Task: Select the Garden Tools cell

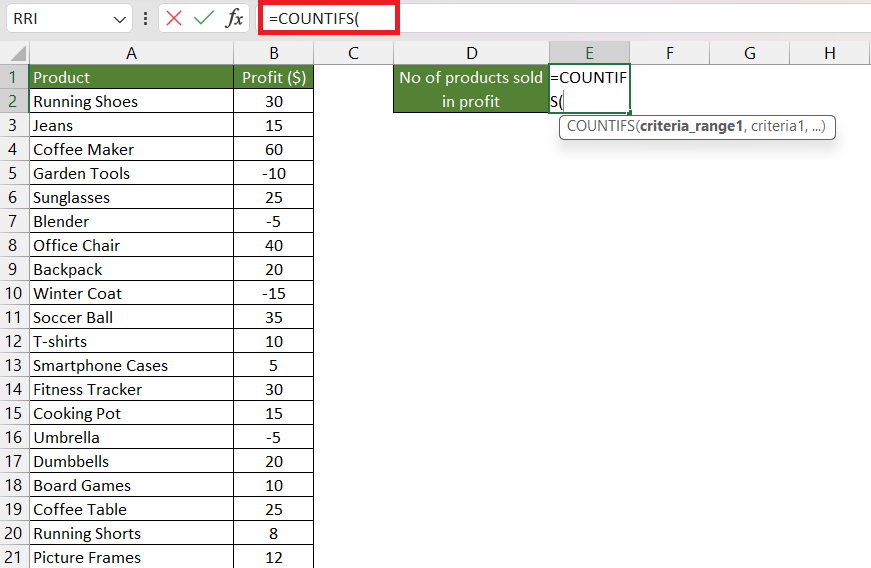Action: pyautogui.click(x=131, y=173)
